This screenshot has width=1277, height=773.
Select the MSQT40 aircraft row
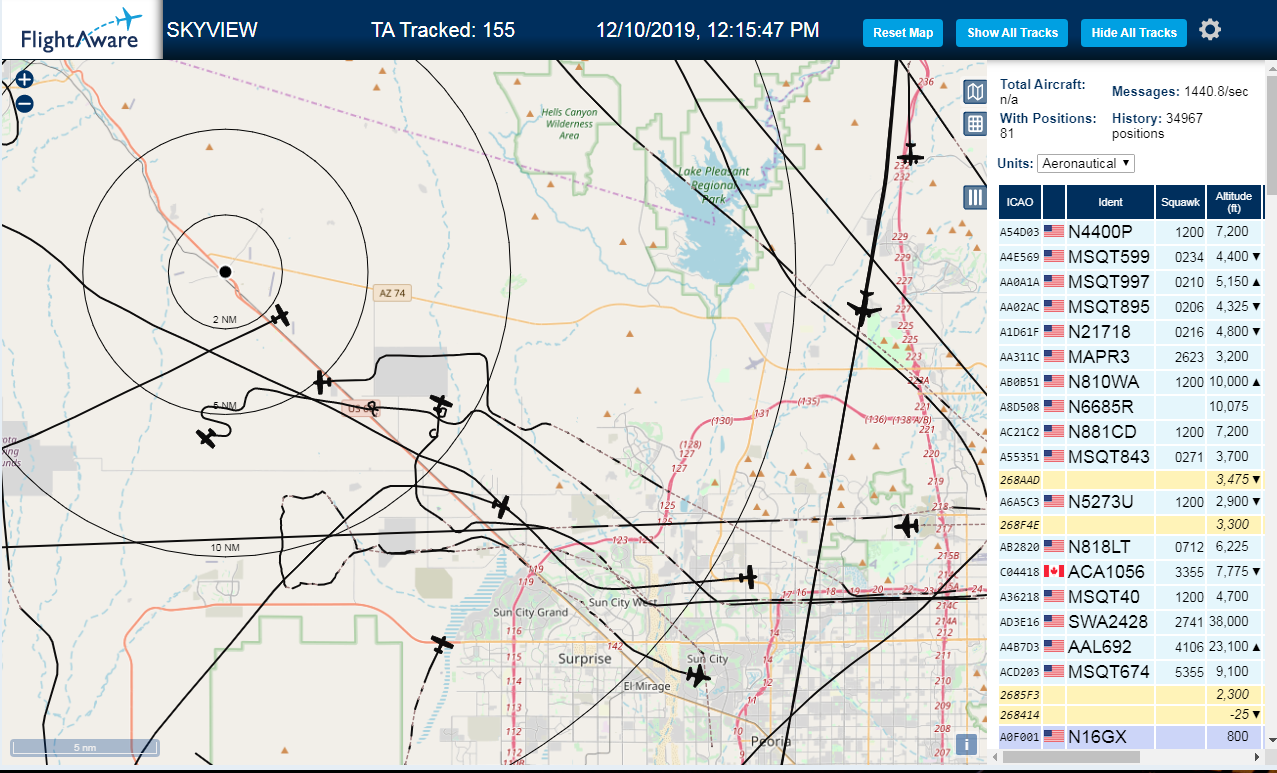[x=1130, y=596]
